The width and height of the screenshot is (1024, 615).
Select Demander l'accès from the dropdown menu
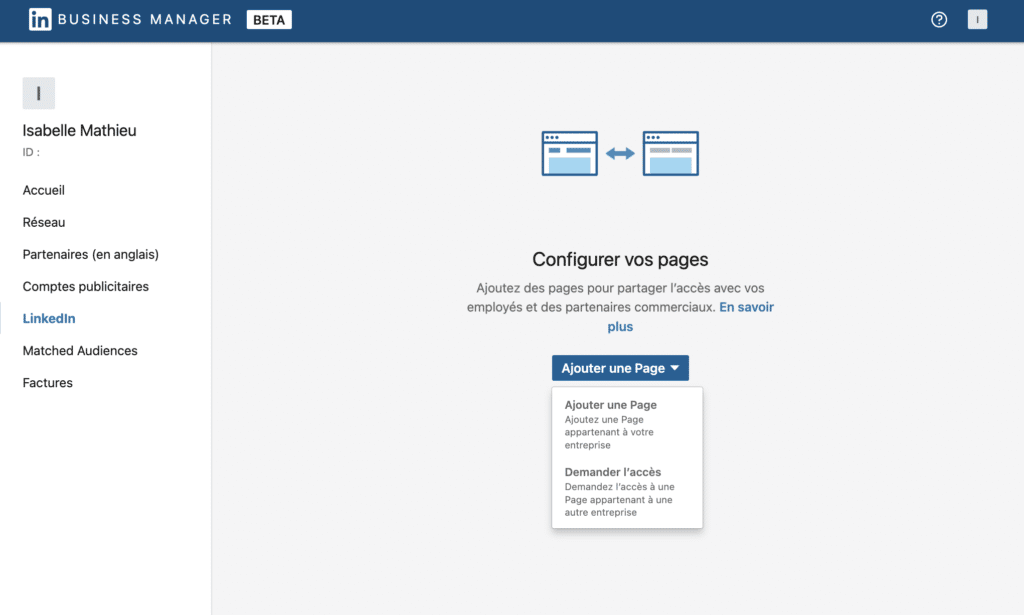[x=613, y=472]
